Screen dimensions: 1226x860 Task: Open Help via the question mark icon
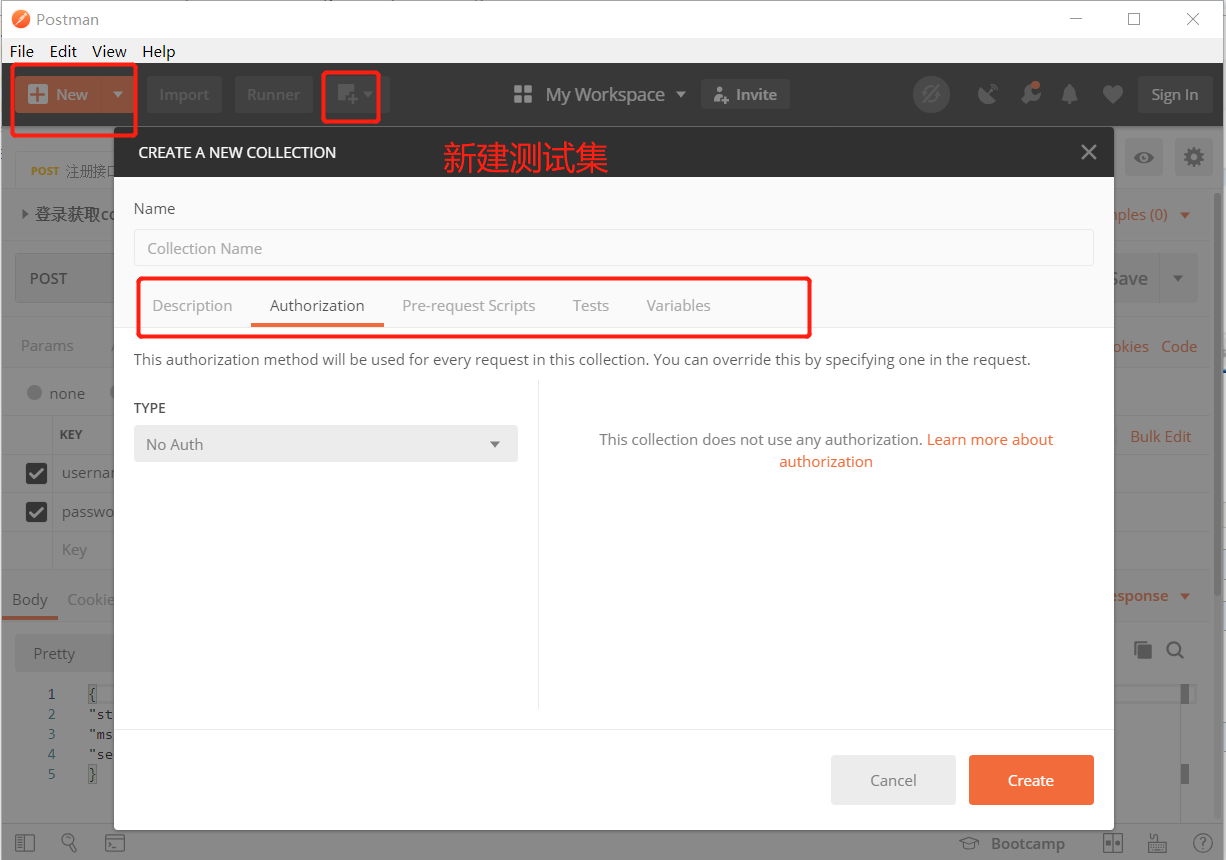[x=1203, y=843]
